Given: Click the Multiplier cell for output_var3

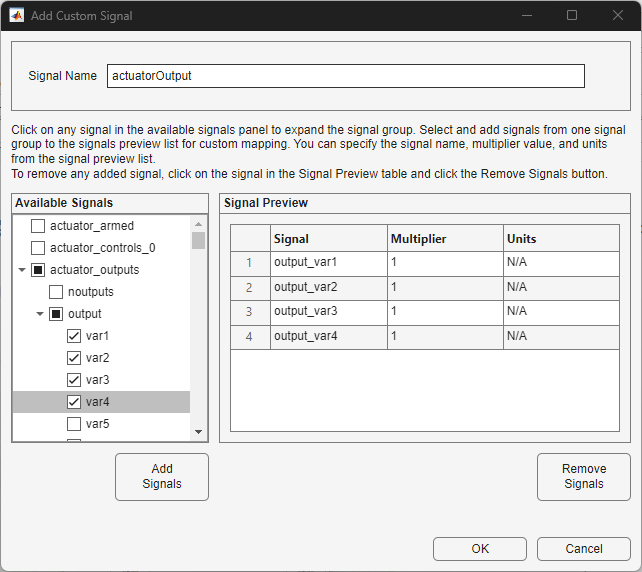Looking at the screenshot, I should (x=445, y=312).
